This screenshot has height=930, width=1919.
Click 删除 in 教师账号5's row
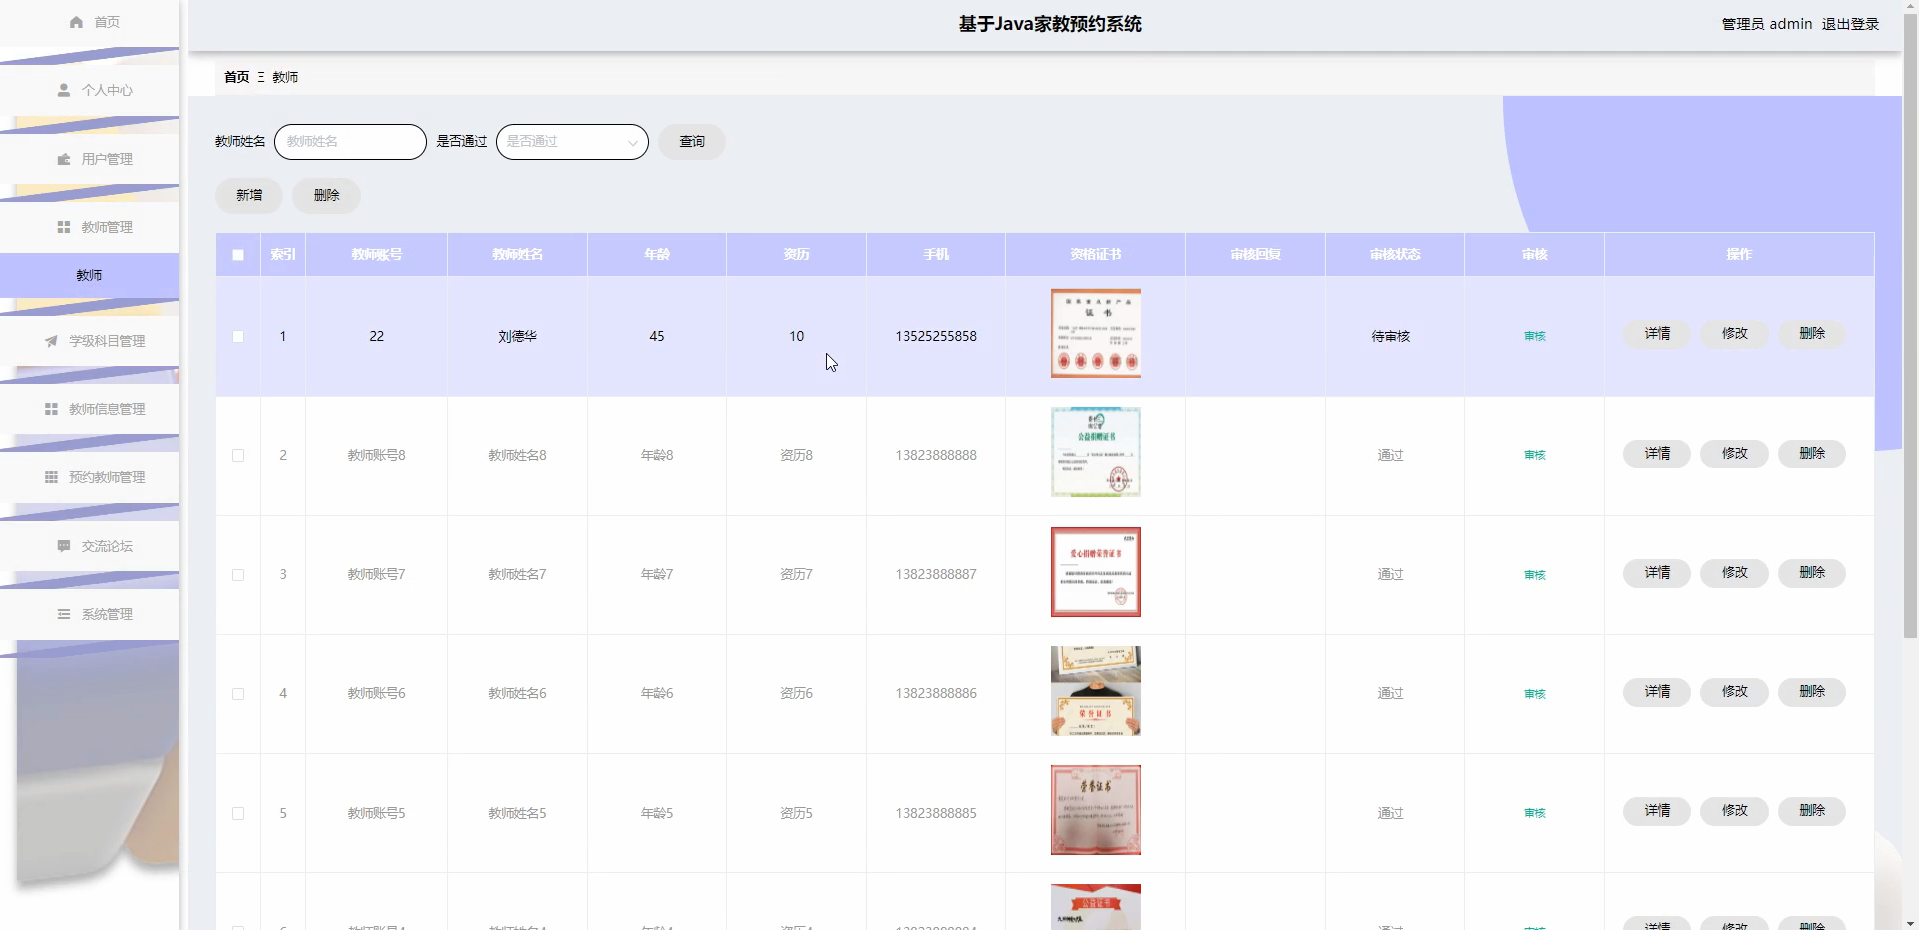tap(1812, 811)
